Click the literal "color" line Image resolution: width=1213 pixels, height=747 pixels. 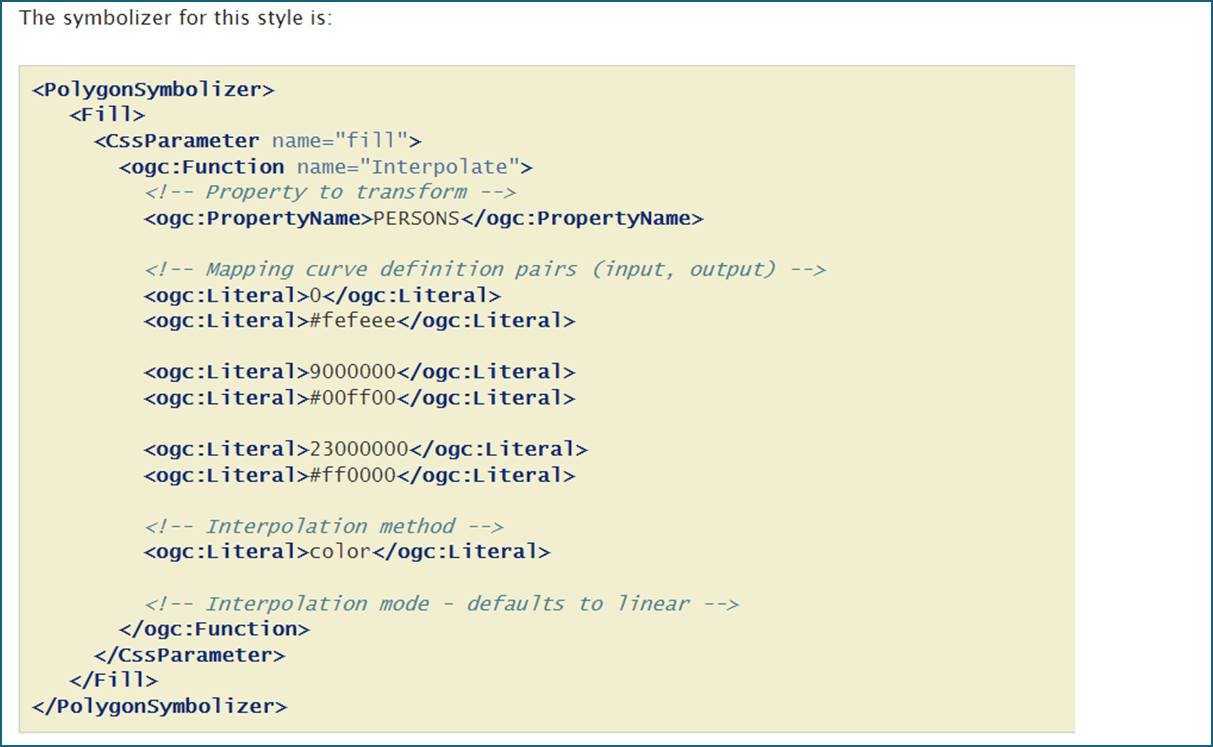347,552
